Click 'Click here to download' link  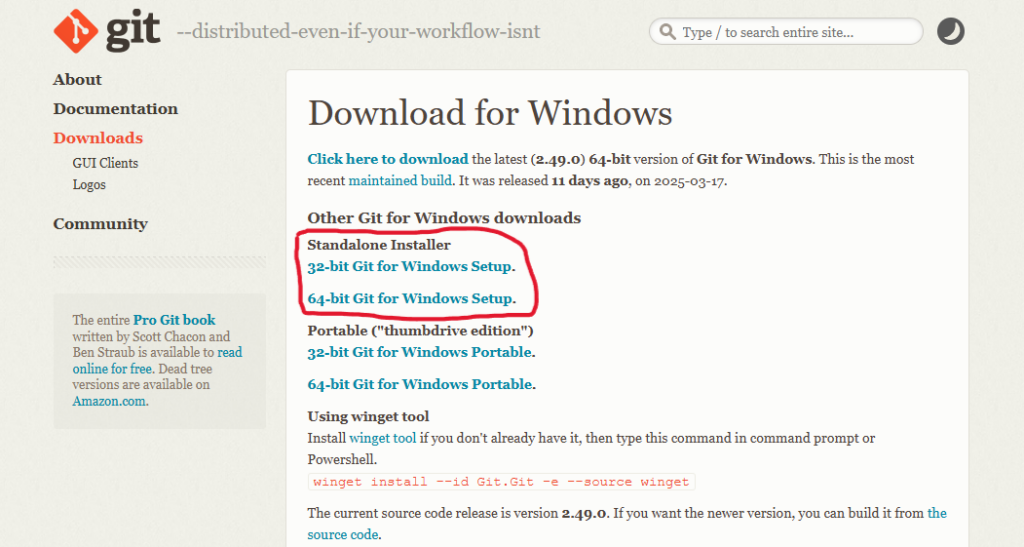point(388,159)
